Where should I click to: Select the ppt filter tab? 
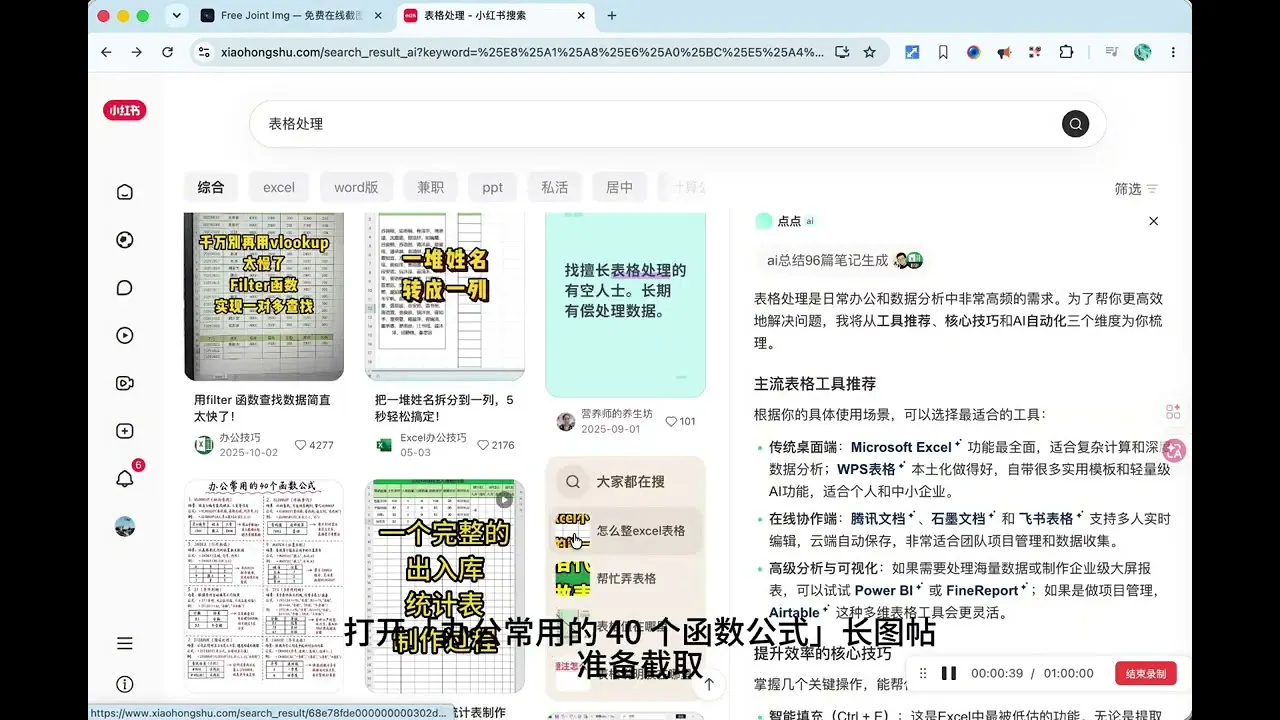(x=492, y=187)
